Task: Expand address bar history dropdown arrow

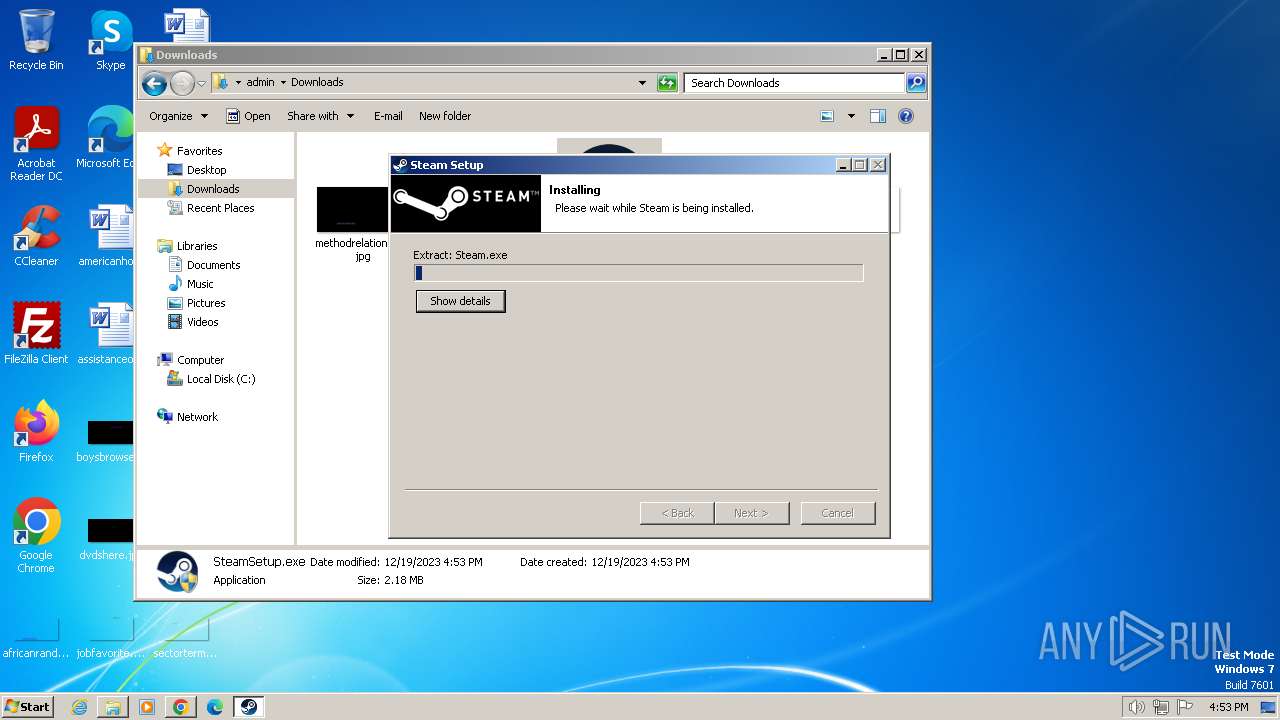Action: point(642,83)
